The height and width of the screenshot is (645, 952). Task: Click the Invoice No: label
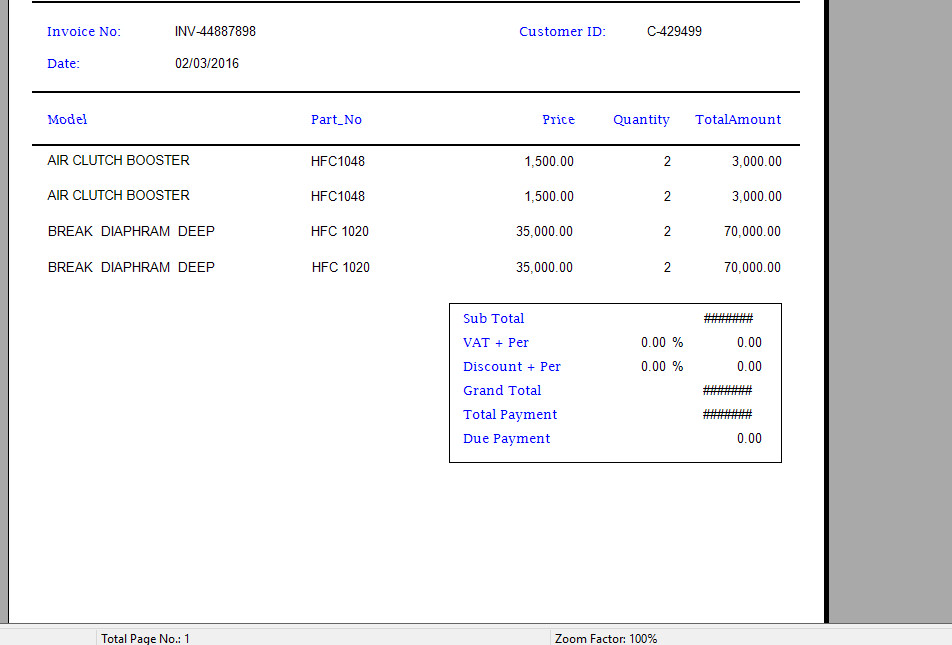point(84,32)
